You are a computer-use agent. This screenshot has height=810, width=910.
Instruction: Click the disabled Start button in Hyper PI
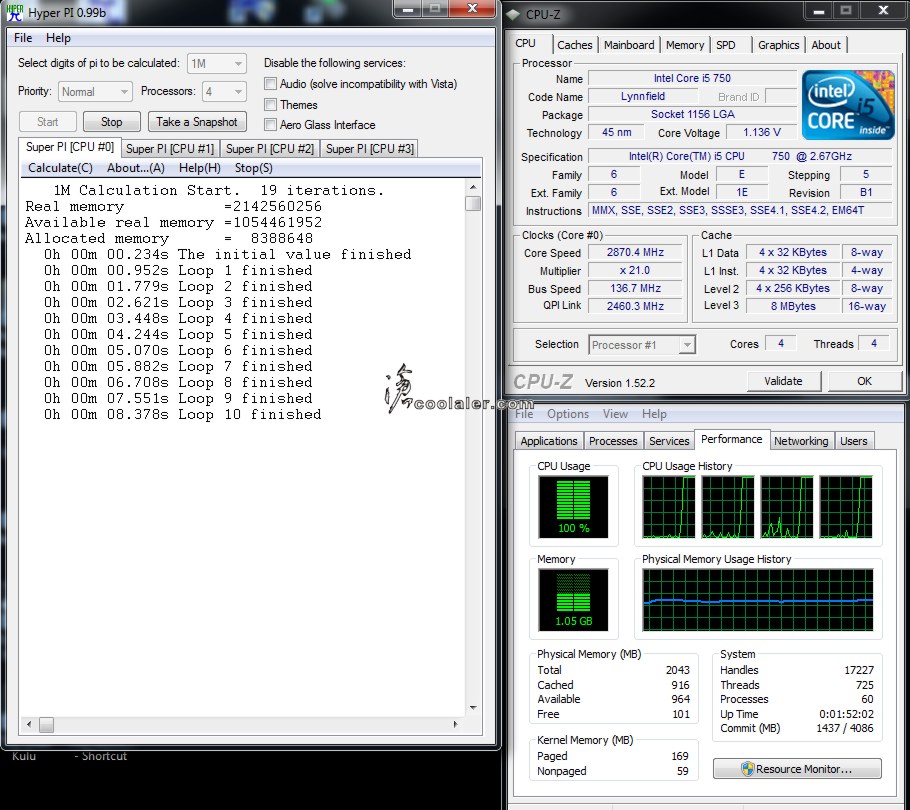click(x=48, y=122)
